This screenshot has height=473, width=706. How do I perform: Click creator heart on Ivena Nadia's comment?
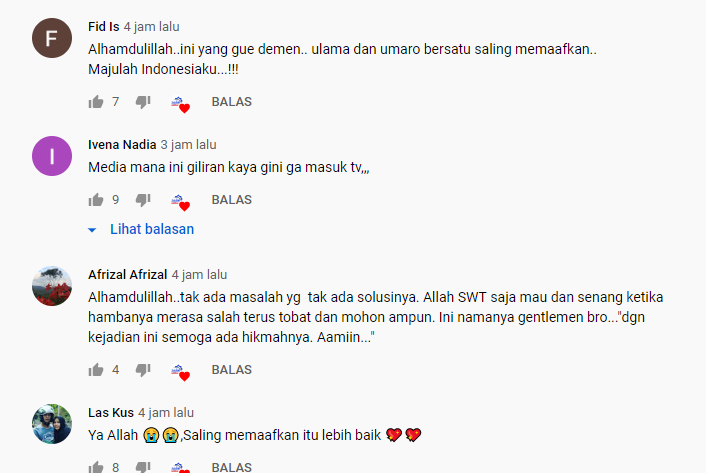coord(181,203)
